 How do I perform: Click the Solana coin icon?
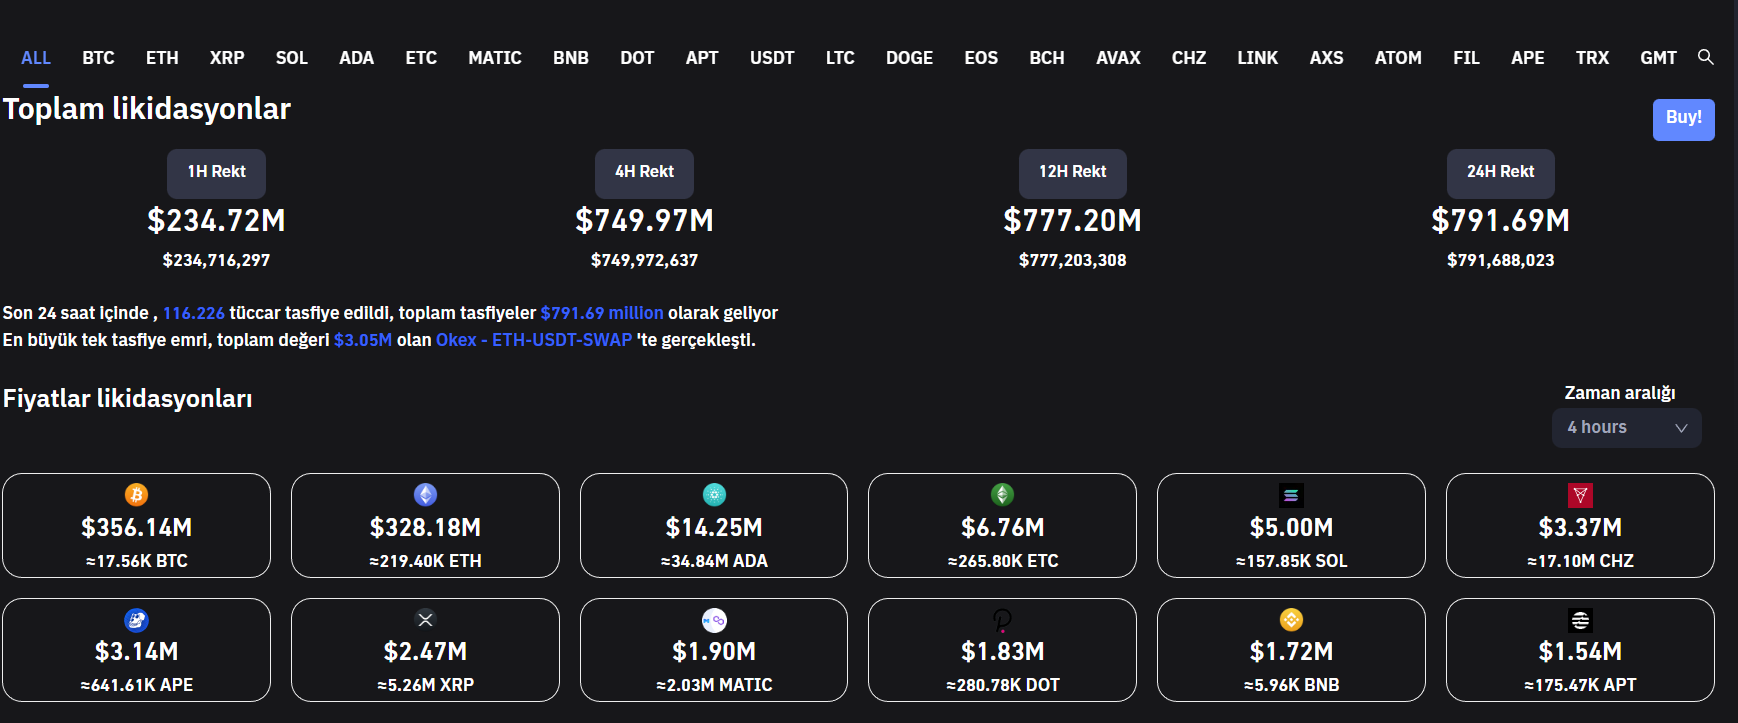(1291, 495)
